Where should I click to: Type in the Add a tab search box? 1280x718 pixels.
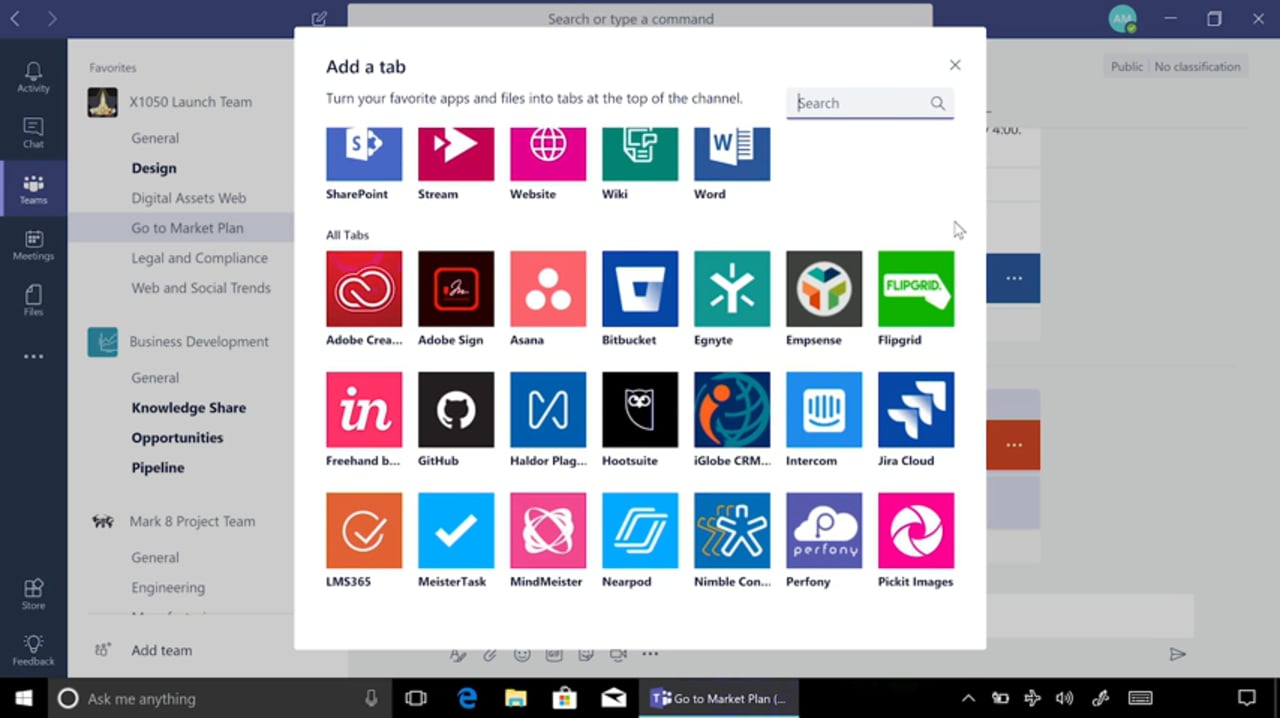(862, 103)
